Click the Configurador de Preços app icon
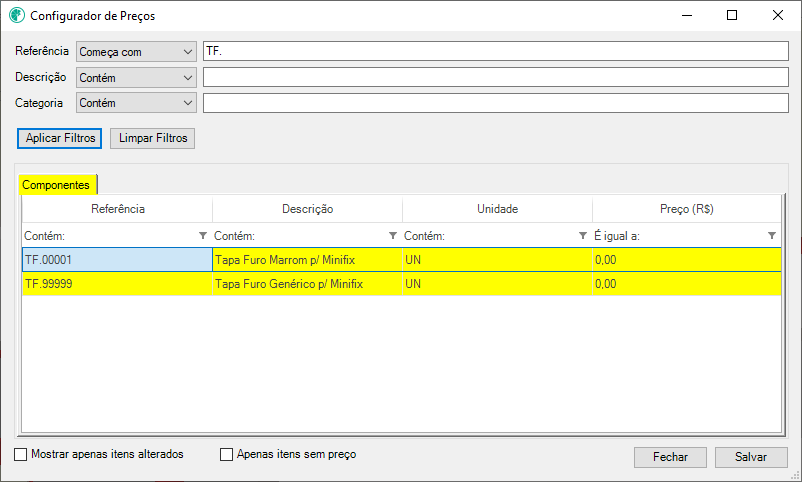 17,15
